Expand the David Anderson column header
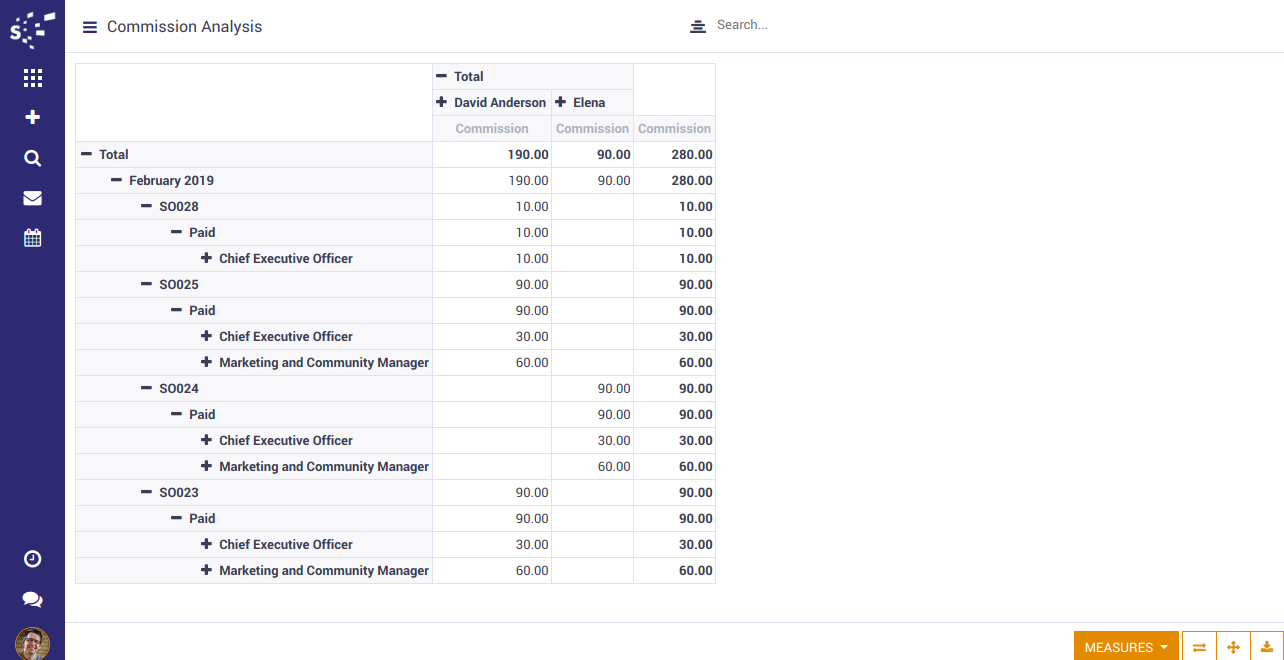The width and height of the screenshot is (1284, 660). pos(491,102)
